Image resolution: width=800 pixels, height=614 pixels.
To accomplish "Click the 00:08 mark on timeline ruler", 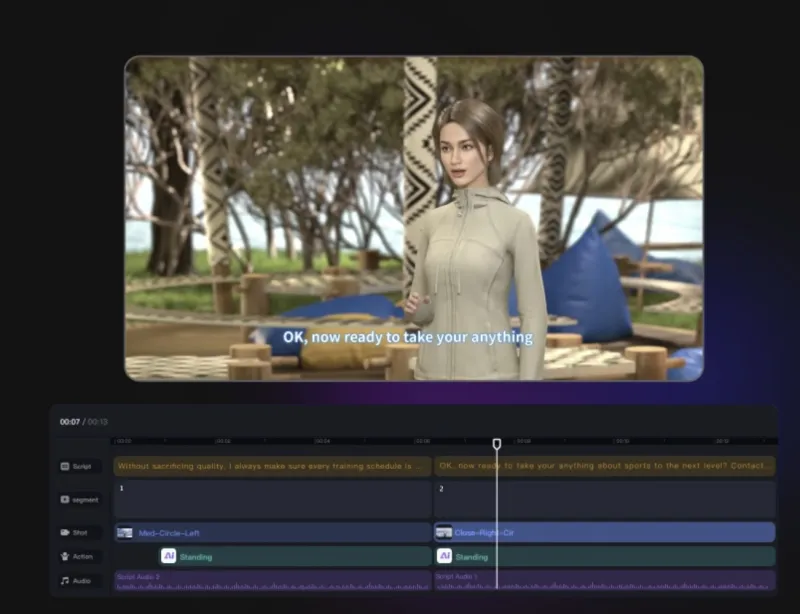I will click(x=523, y=441).
